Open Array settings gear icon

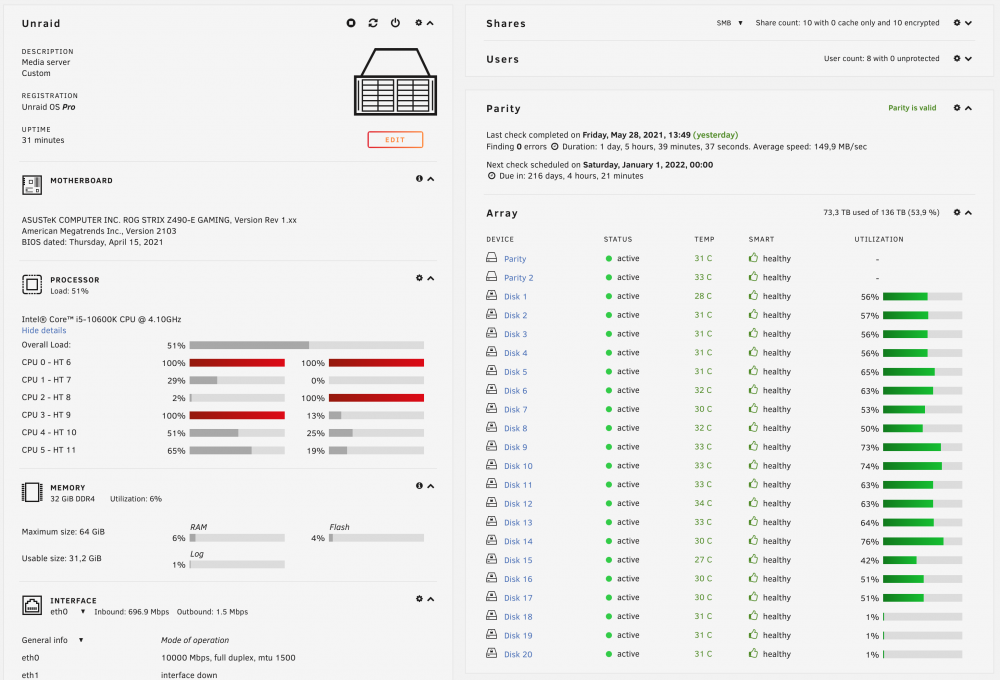[957, 212]
